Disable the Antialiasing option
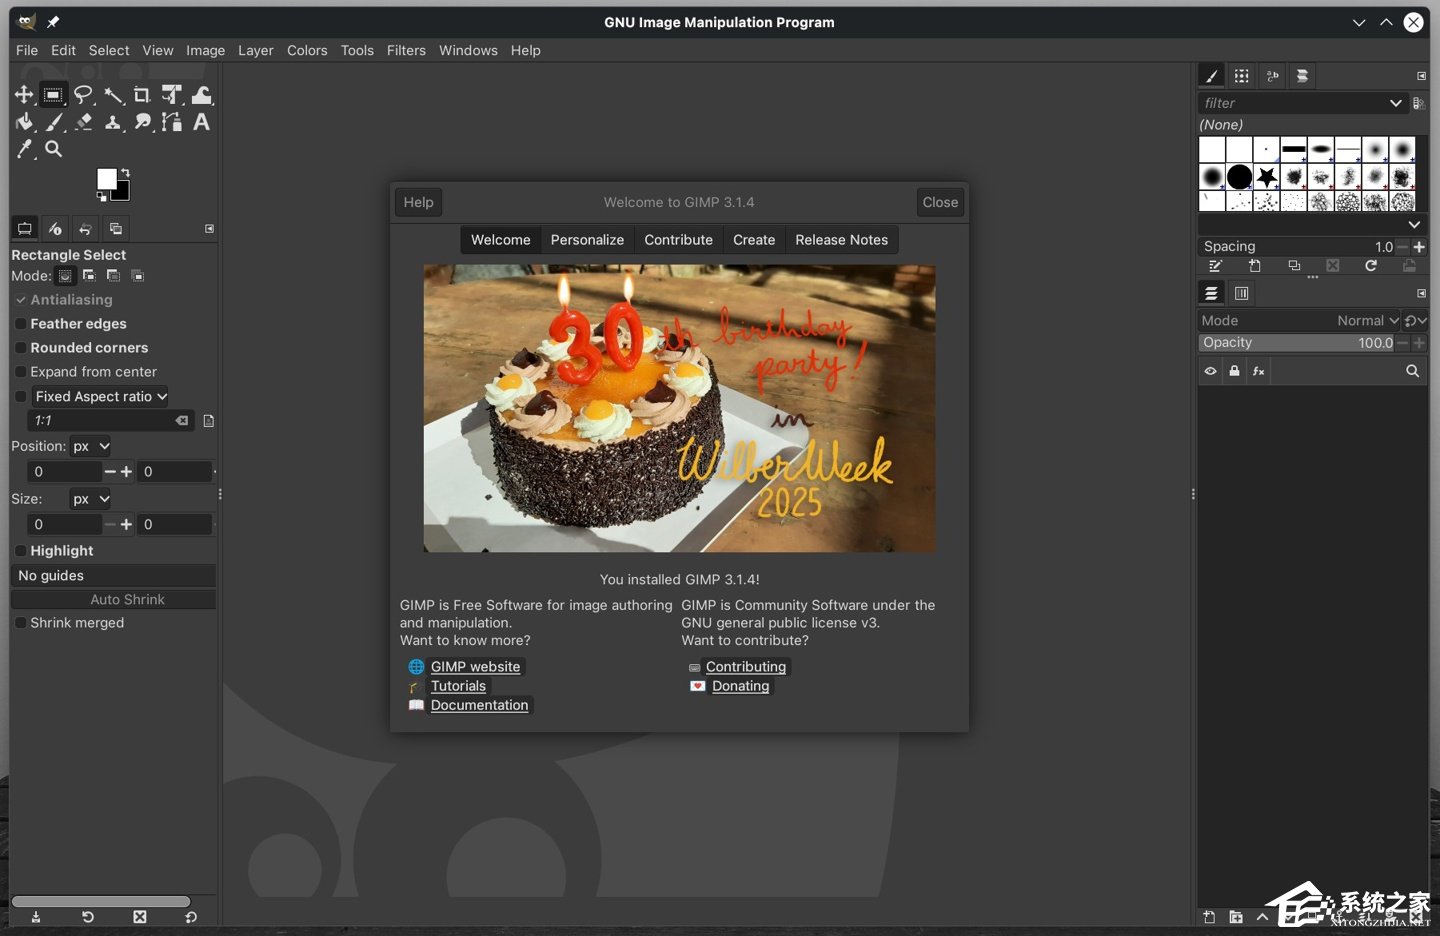 21,299
